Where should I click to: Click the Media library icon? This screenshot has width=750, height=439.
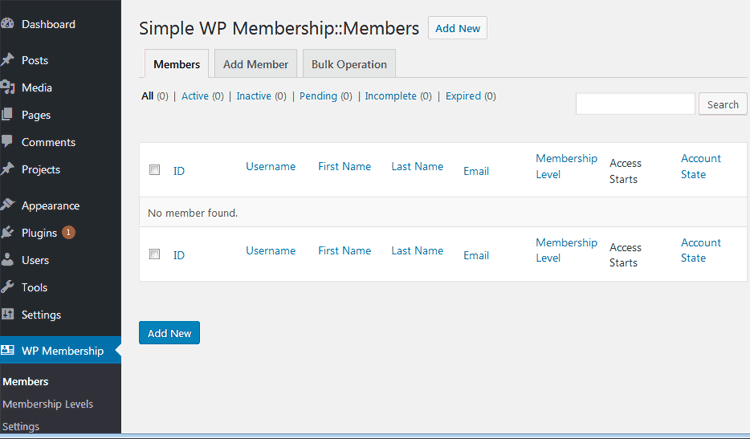[7, 87]
